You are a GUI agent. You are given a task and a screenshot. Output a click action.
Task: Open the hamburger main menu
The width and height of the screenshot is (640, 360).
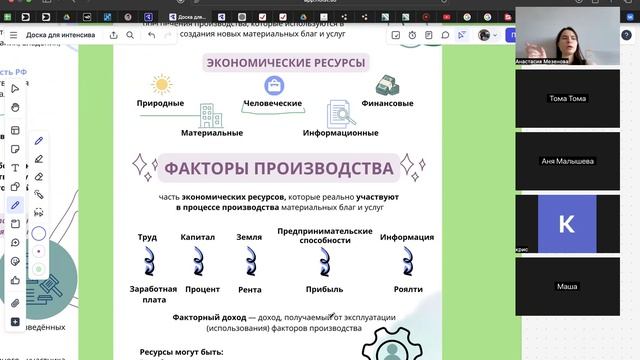pyautogui.click(x=13, y=35)
